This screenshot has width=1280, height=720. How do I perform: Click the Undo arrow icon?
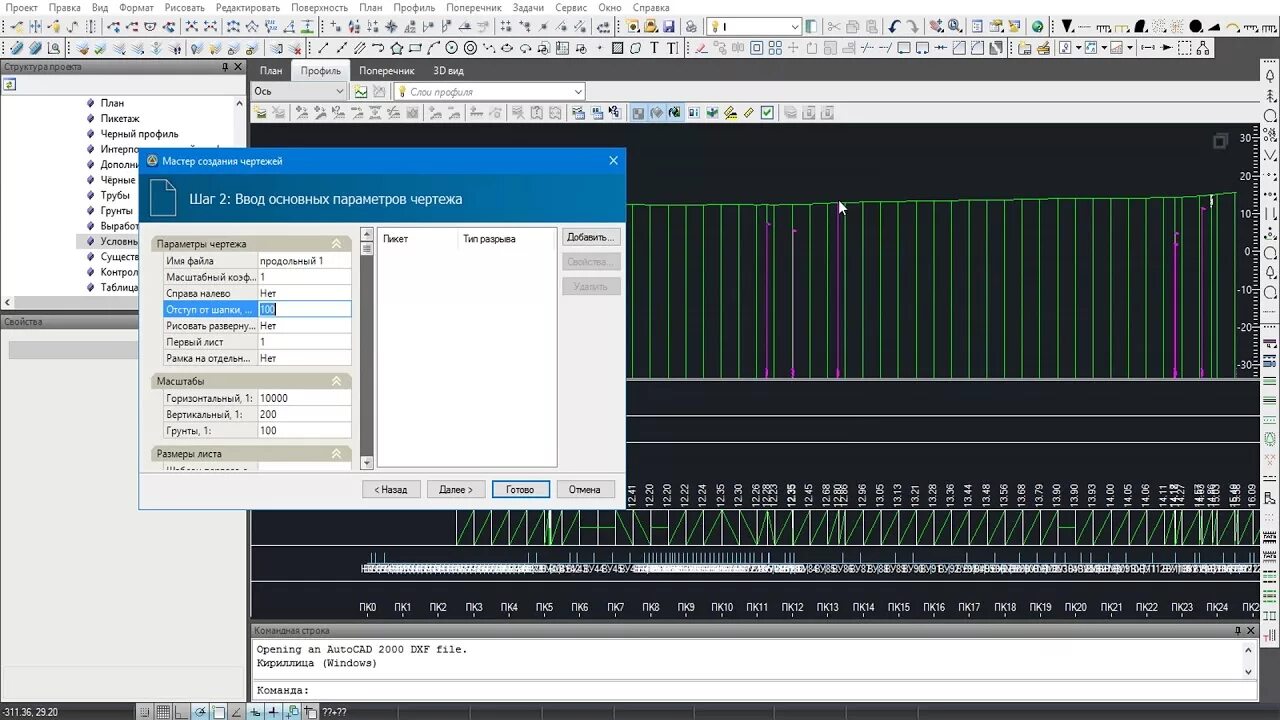[895, 26]
